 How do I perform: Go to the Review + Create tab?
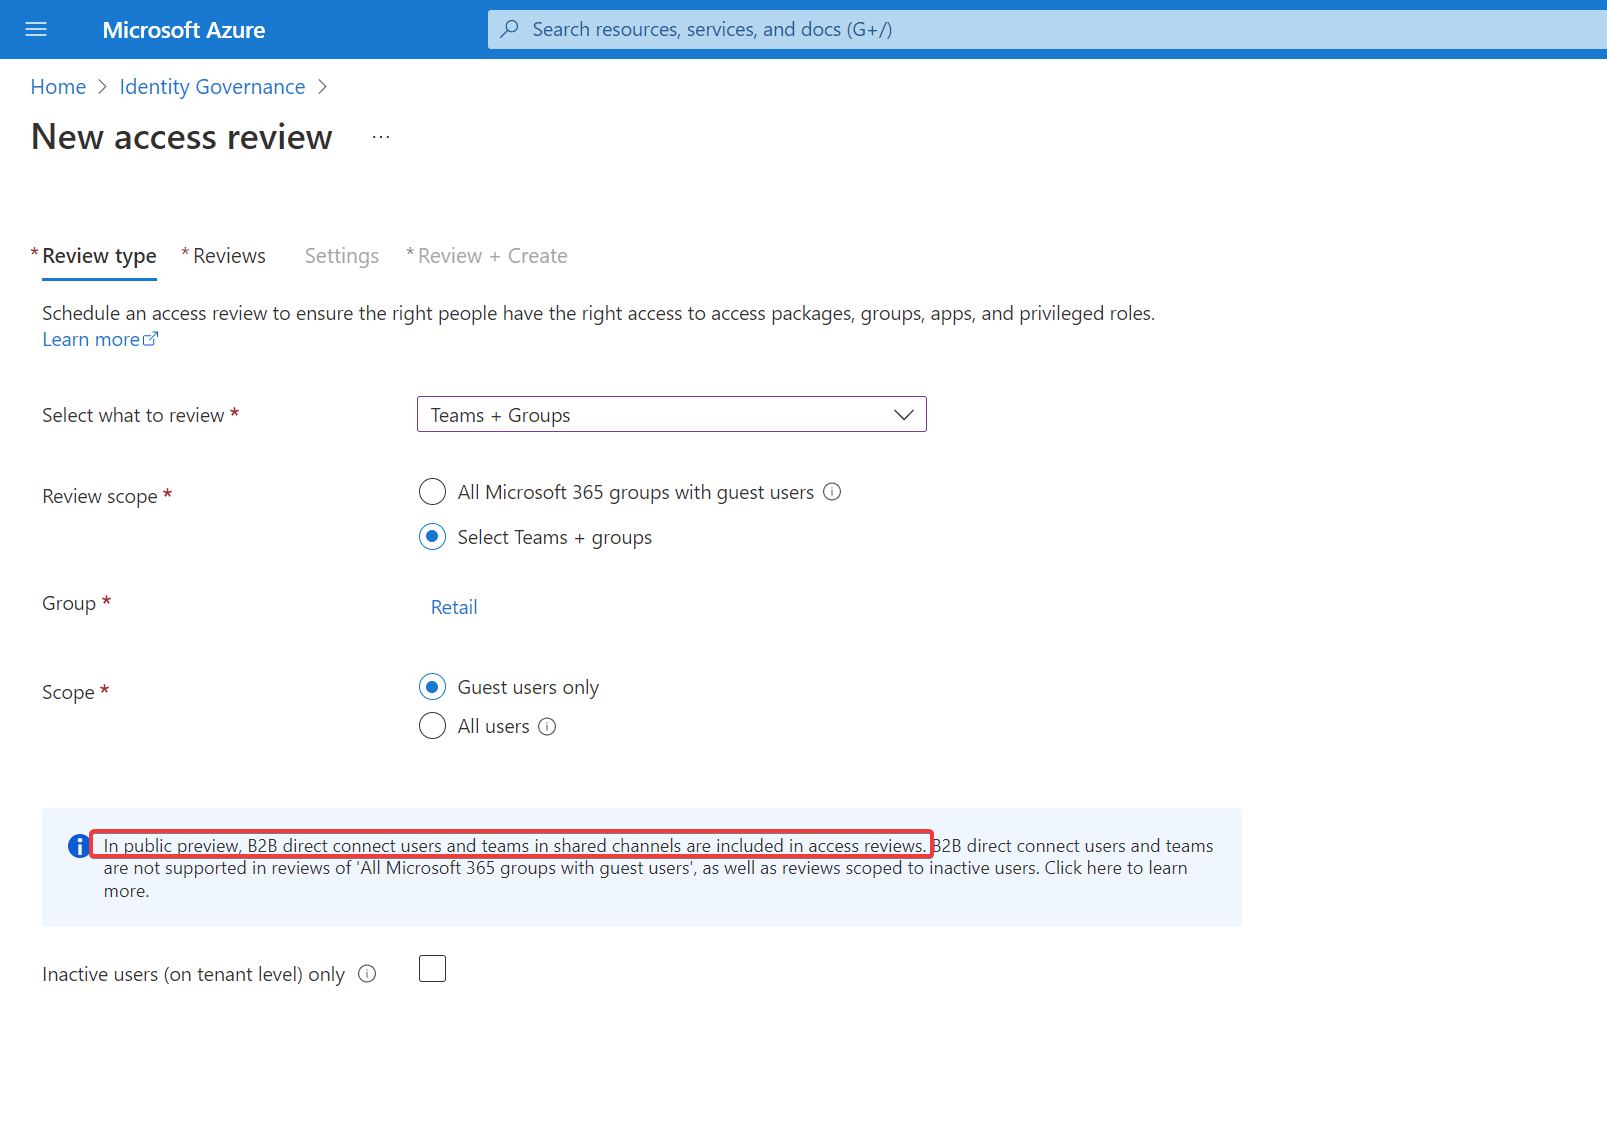(x=487, y=256)
